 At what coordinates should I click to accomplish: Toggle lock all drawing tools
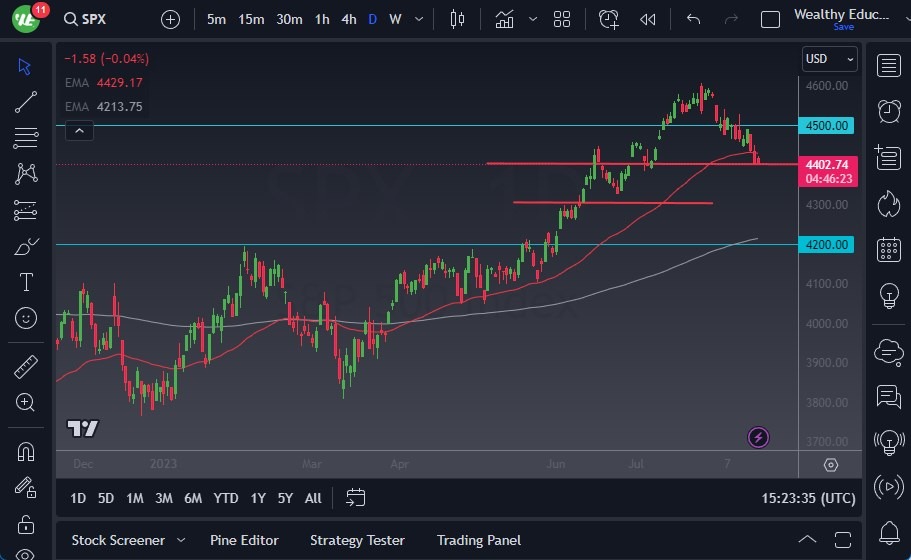pyautogui.click(x=26, y=524)
